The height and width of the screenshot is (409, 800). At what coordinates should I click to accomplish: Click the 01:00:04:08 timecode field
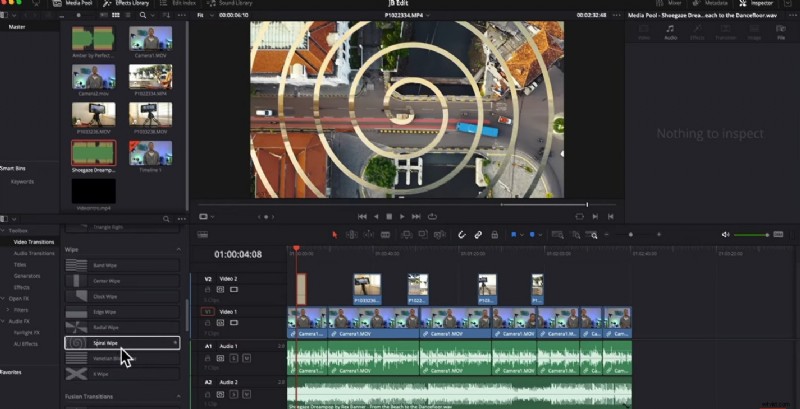238,254
